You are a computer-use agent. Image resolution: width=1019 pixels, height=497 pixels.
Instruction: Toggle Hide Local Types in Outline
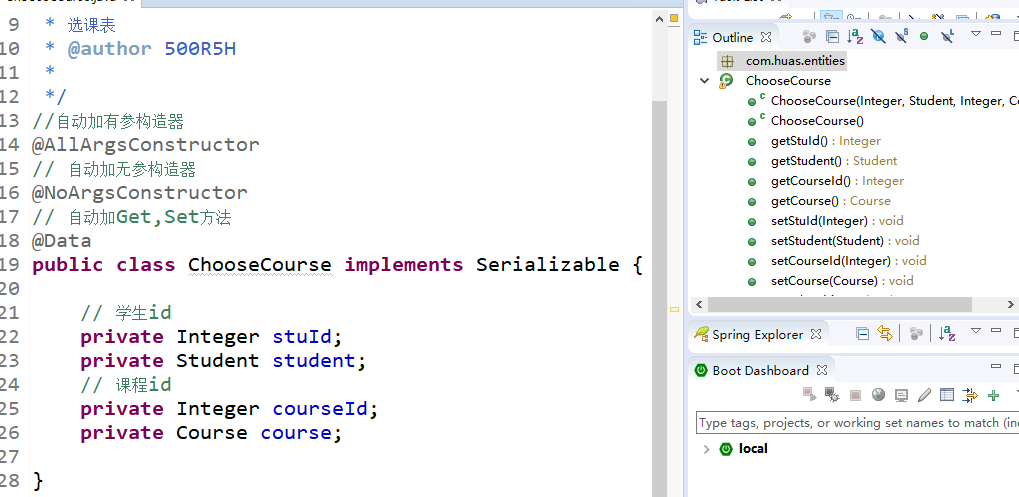[947, 37]
